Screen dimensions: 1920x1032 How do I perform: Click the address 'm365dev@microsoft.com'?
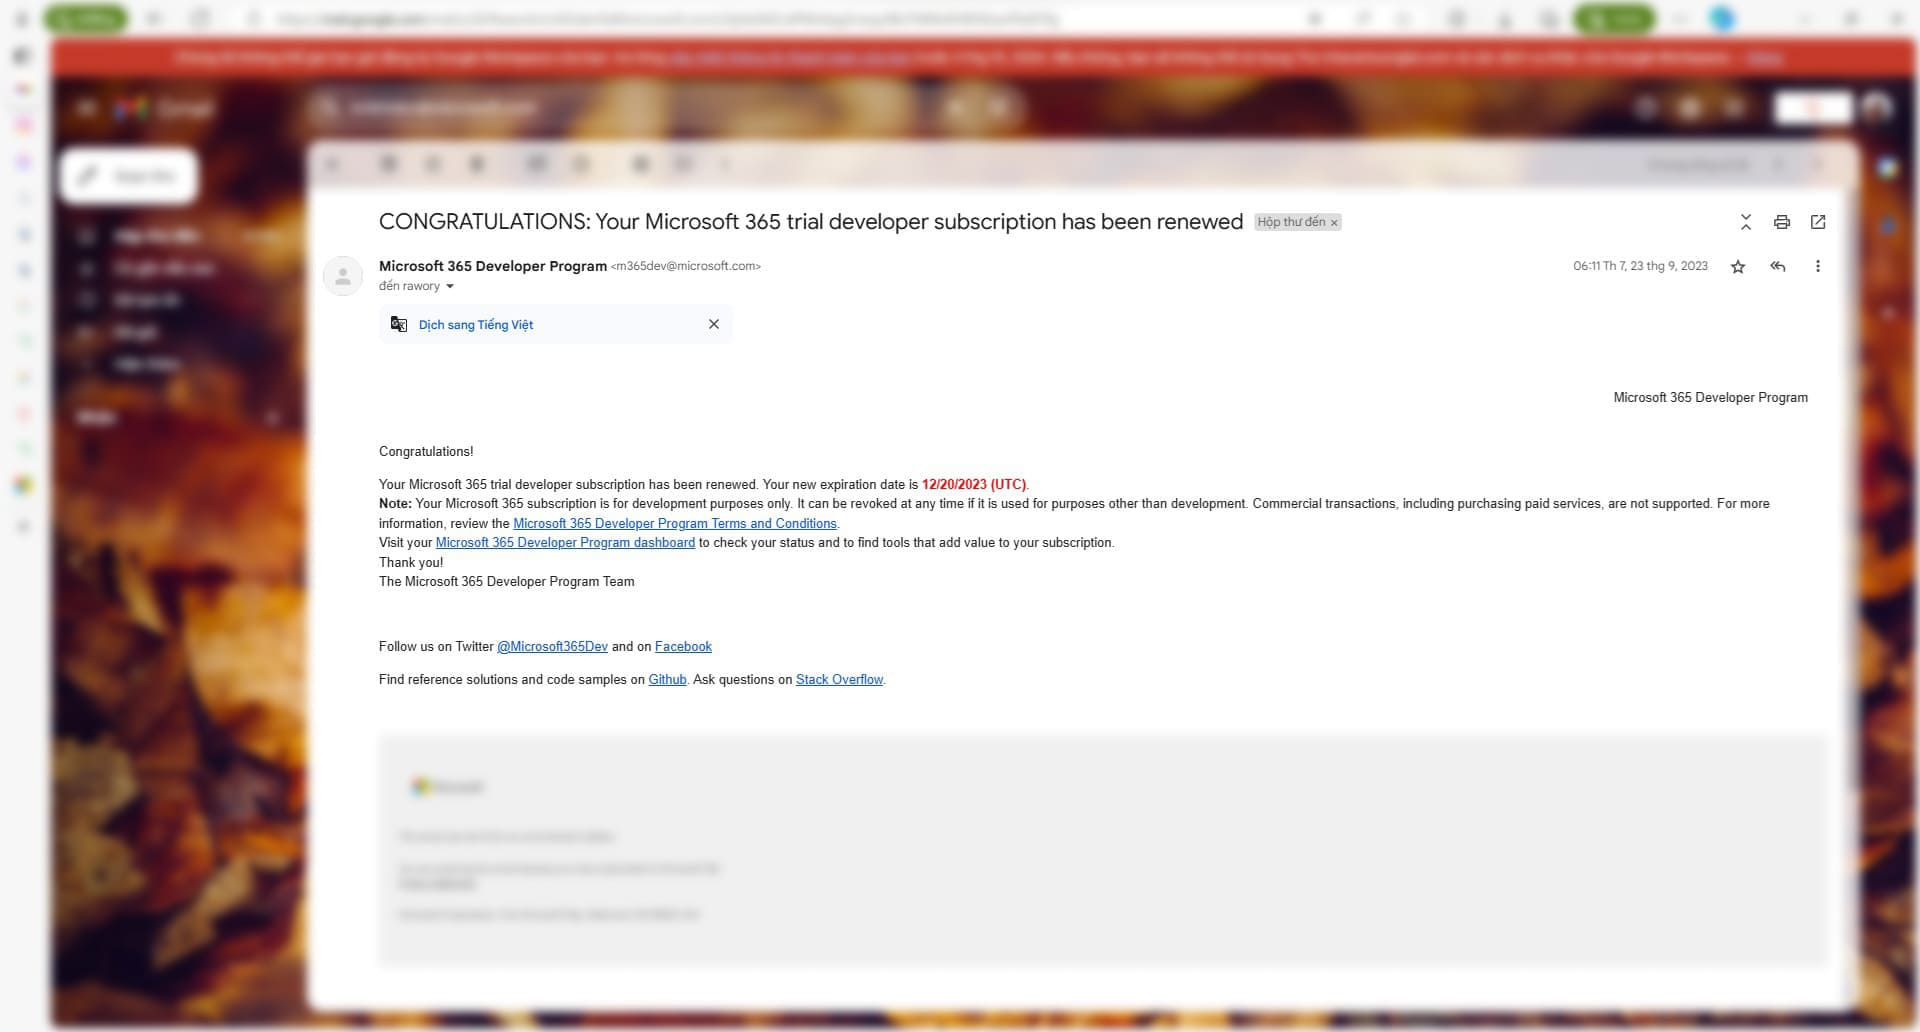coord(686,266)
